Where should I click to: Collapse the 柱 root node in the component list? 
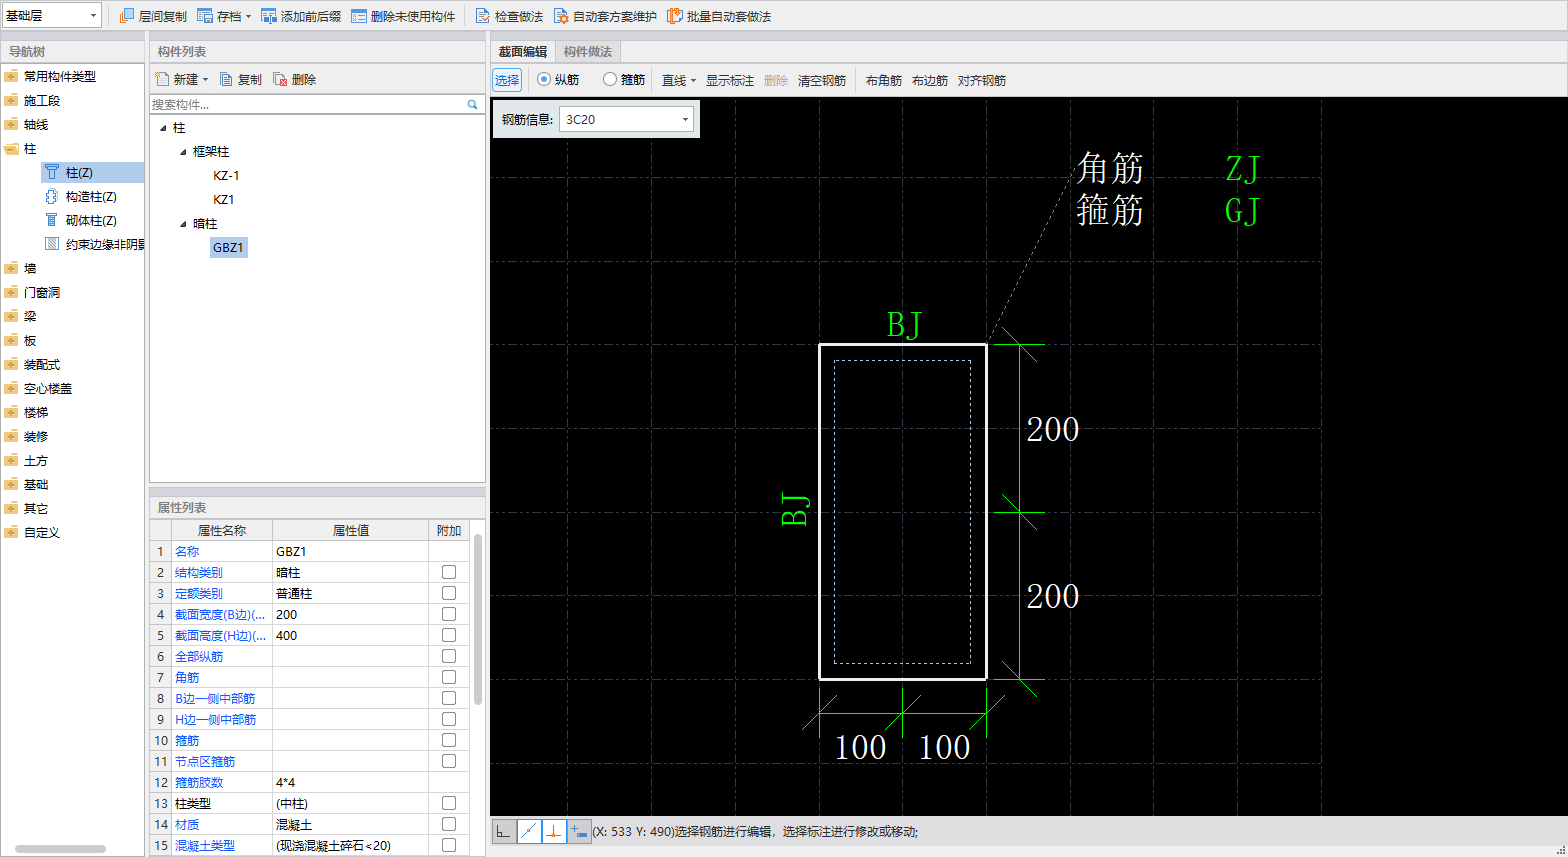pyautogui.click(x=164, y=128)
